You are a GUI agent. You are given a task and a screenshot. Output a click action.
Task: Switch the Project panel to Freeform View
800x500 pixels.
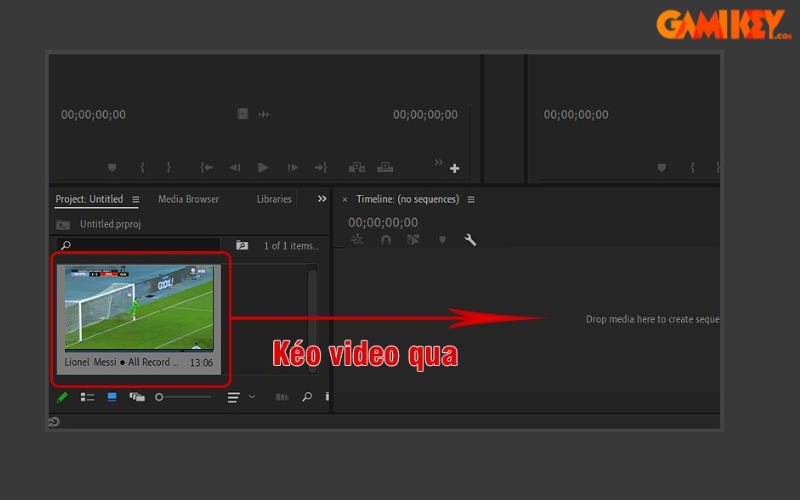click(x=137, y=397)
